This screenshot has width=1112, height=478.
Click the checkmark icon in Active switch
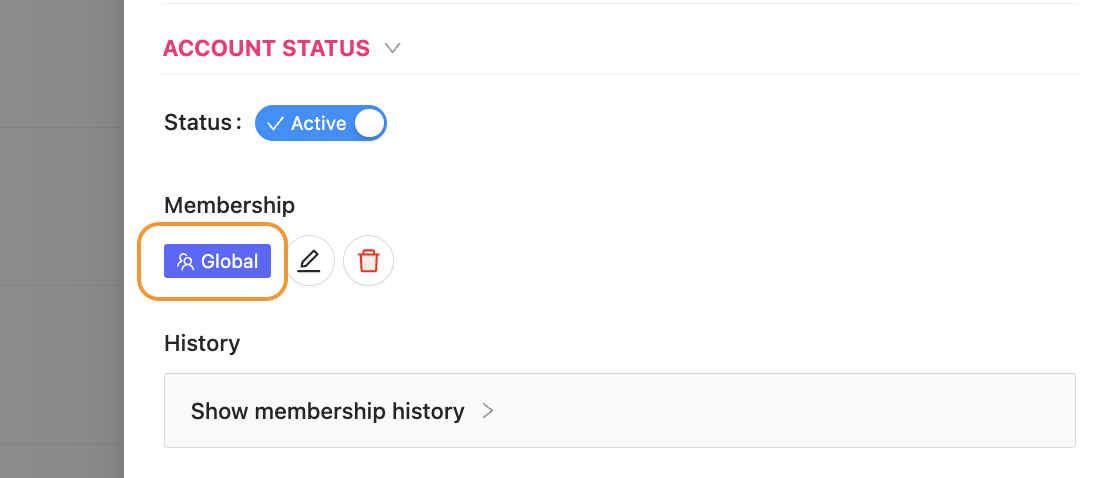point(276,124)
